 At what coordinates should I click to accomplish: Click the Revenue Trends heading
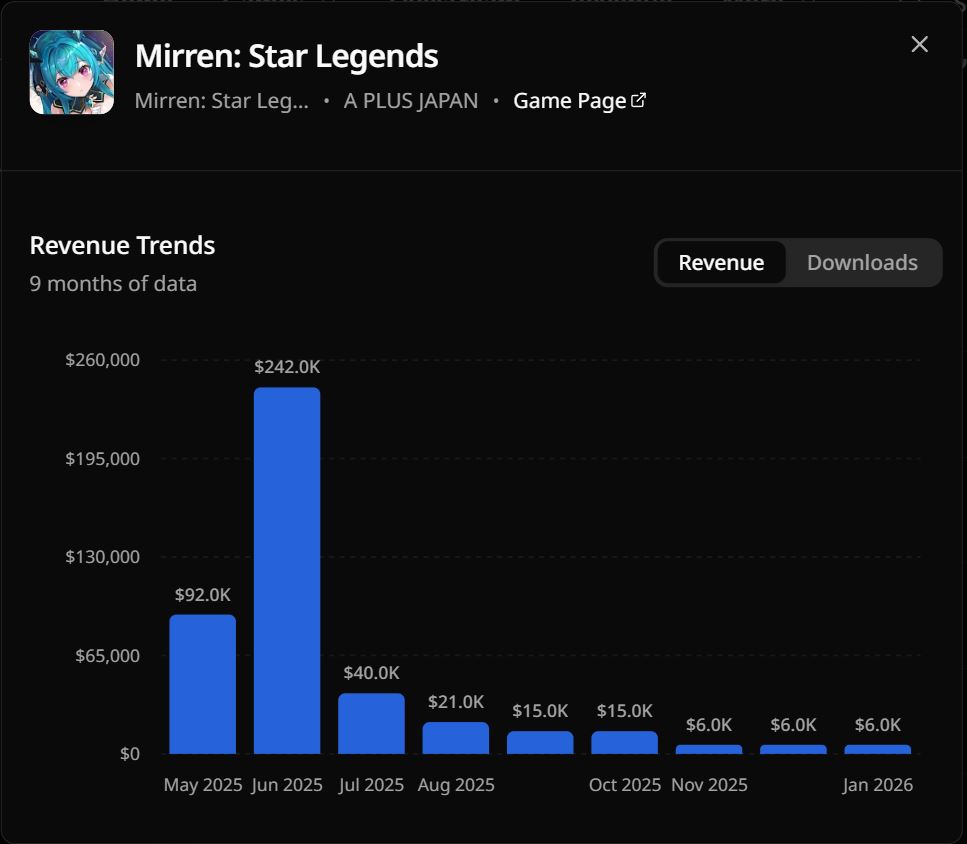point(122,245)
